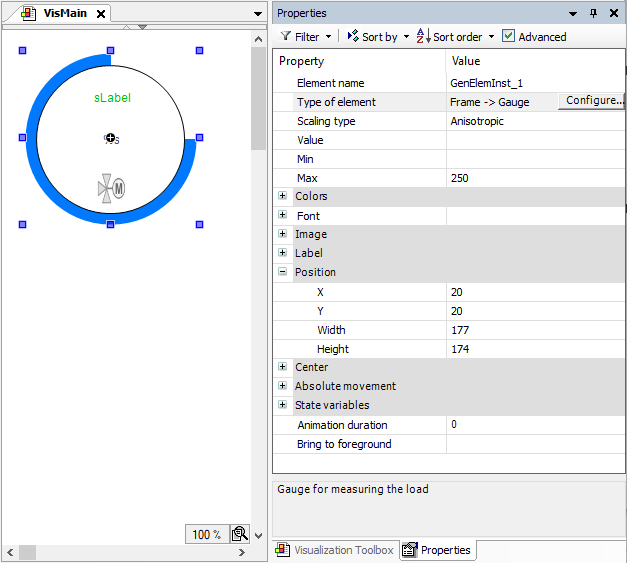Click the valve motor symbol in gauge
Image resolution: width=627 pixels, height=563 pixels.
(x=111, y=187)
